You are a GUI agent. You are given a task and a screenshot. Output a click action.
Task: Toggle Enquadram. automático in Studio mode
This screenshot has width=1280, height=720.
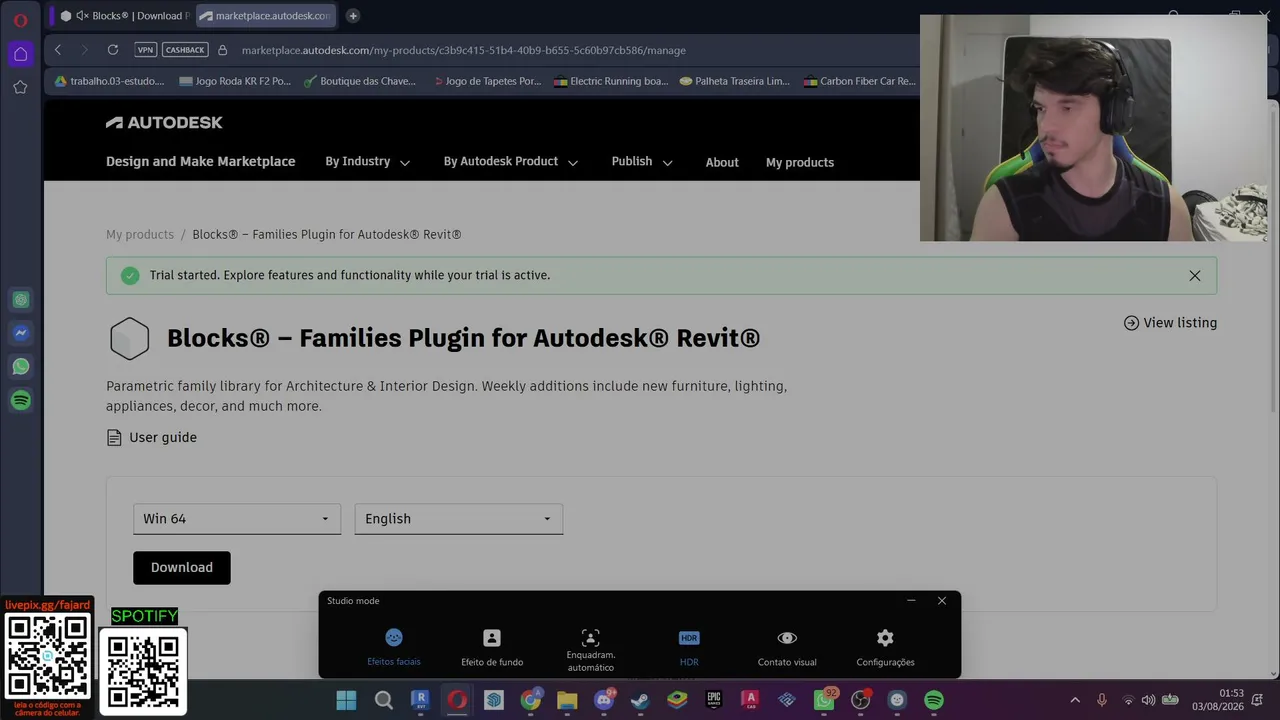pyautogui.click(x=590, y=650)
